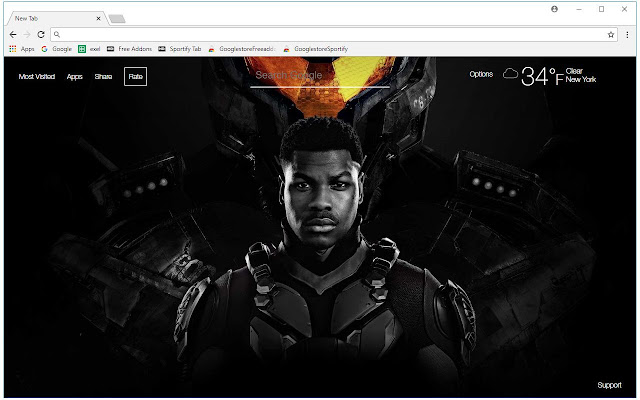Open the Share menu
Screen dimensions: 640x400
click(103, 77)
